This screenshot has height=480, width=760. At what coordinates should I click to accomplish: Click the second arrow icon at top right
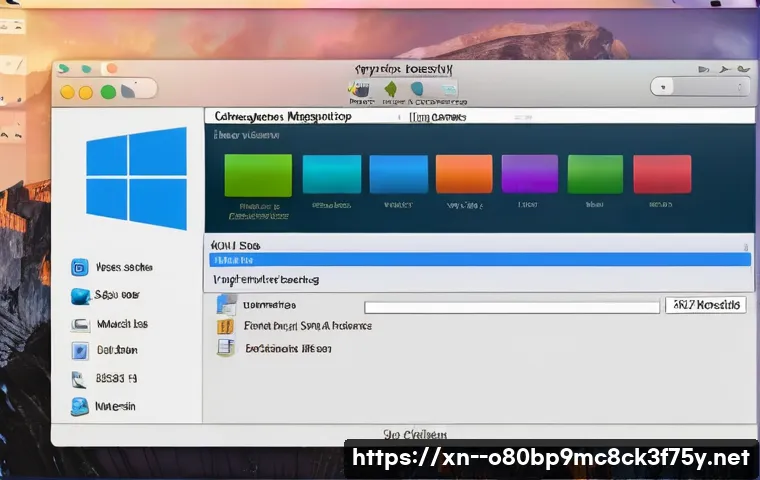tap(725, 70)
